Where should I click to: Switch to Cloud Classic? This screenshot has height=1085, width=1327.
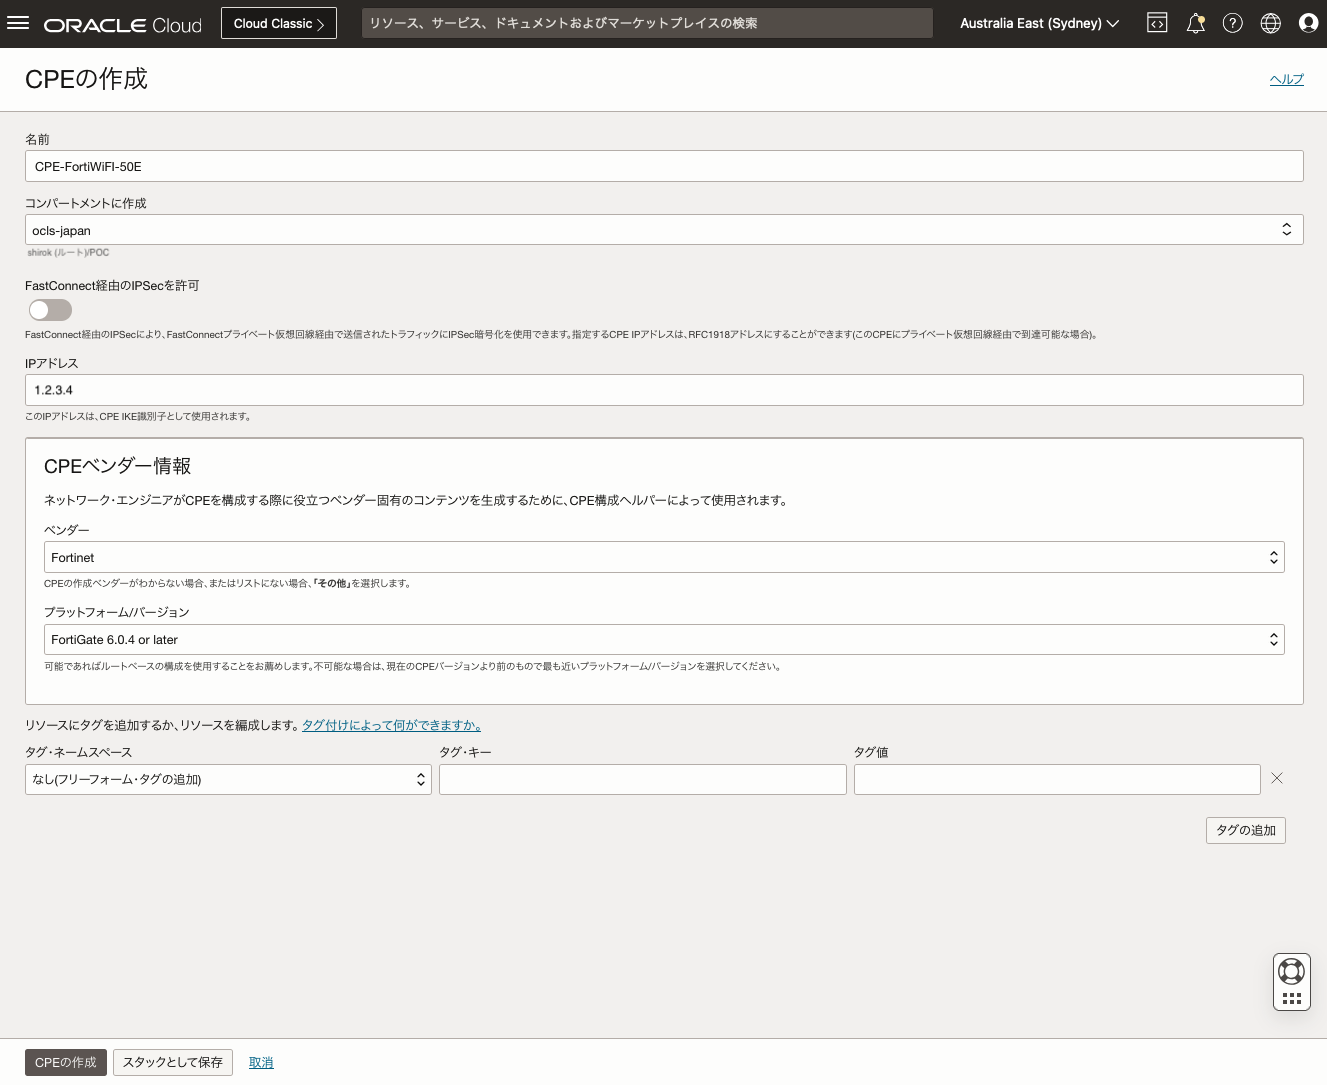pos(279,23)
